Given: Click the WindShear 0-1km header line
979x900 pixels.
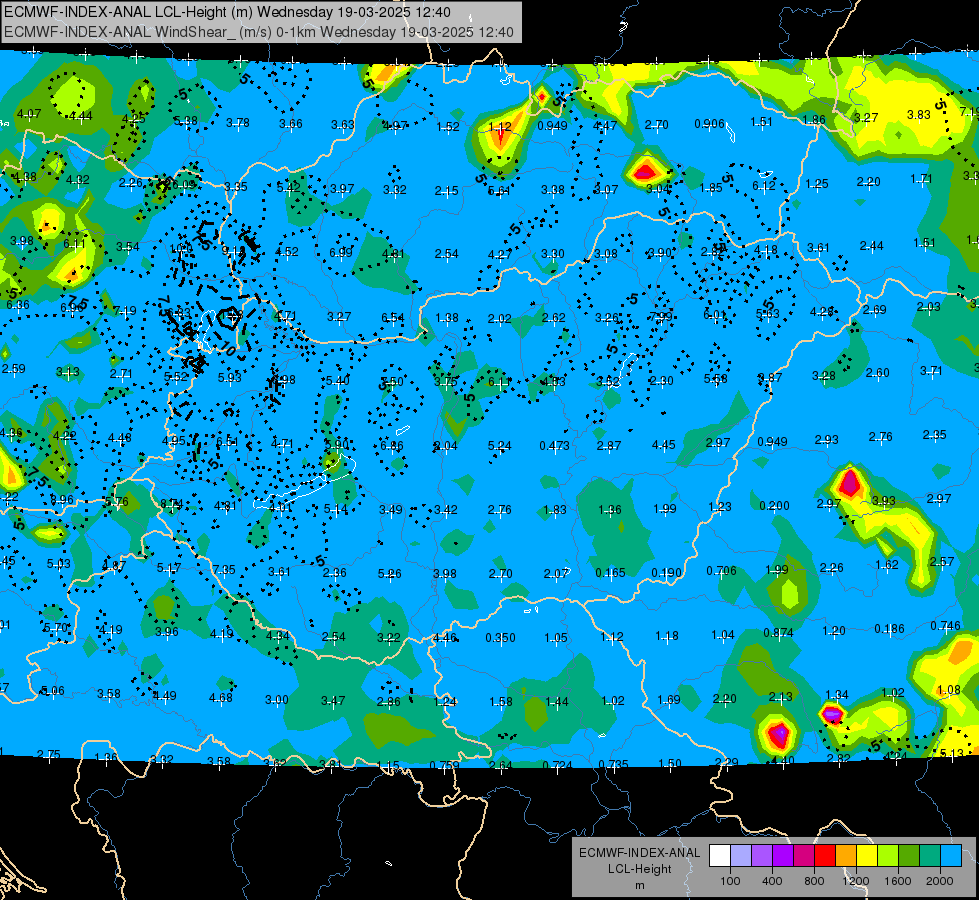Looking at the screenshot, I should [258, 32].
